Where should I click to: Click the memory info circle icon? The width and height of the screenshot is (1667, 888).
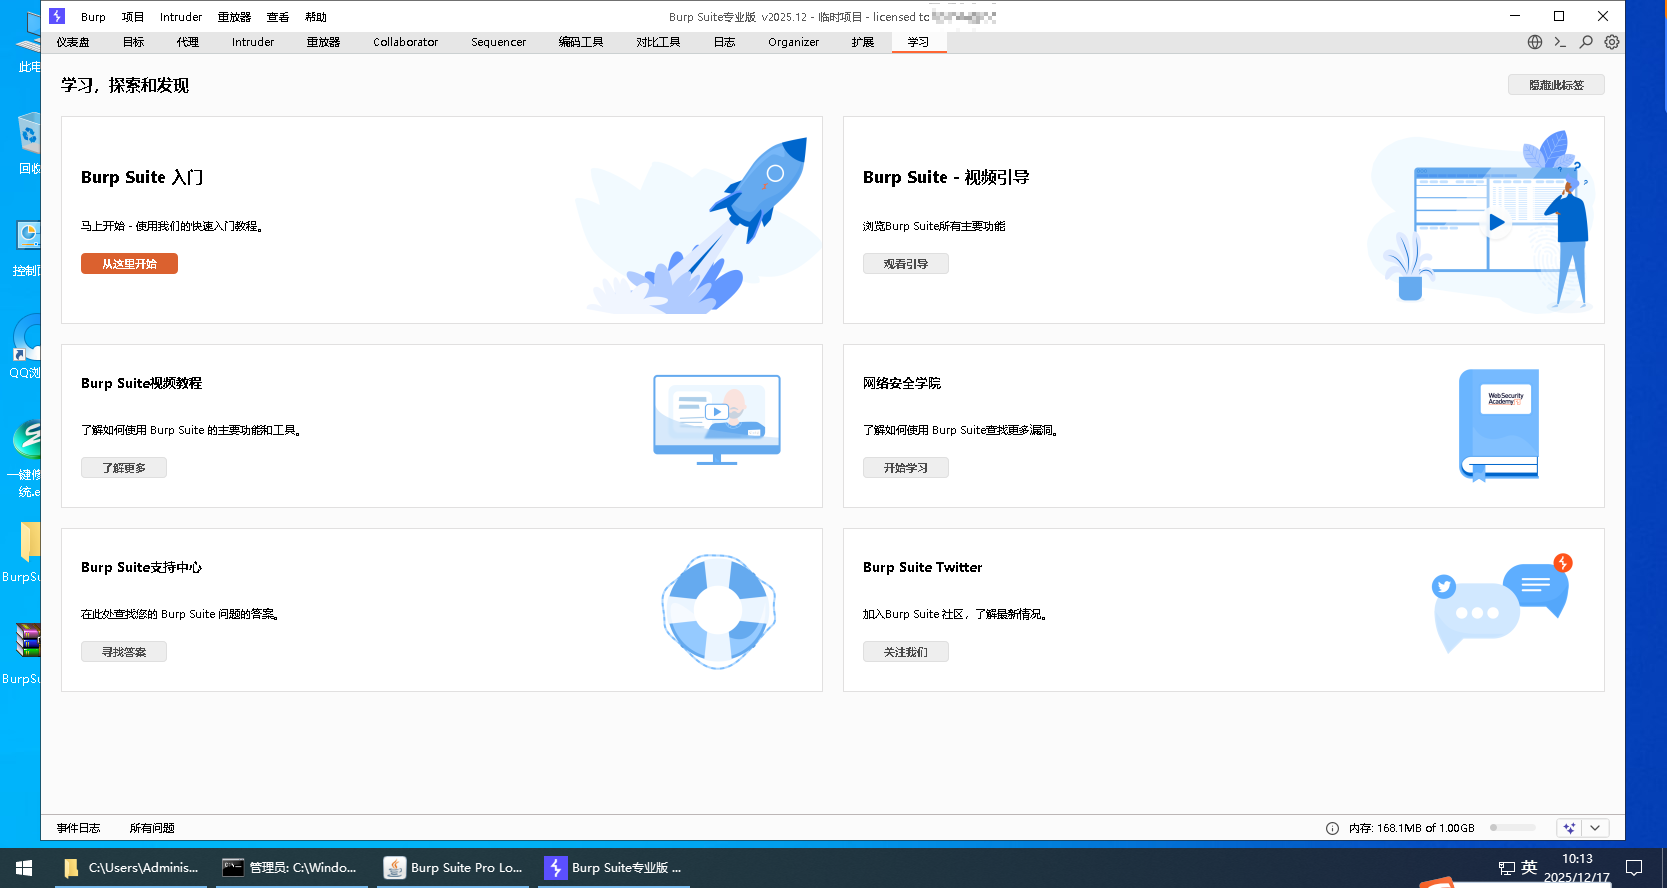1332,828
